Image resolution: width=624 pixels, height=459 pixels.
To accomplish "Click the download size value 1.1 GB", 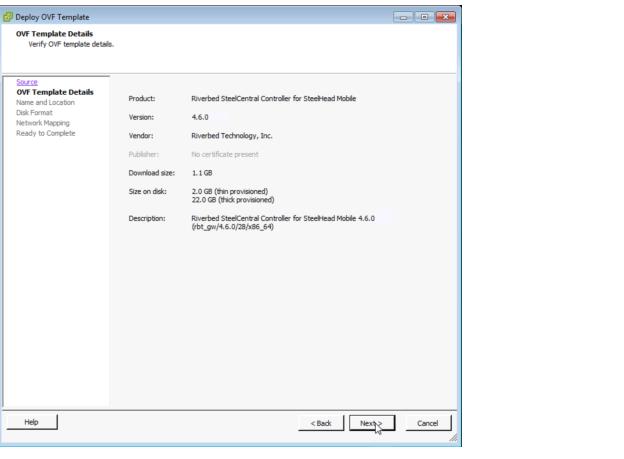I will pyautogui.click(x=202, y=173).
